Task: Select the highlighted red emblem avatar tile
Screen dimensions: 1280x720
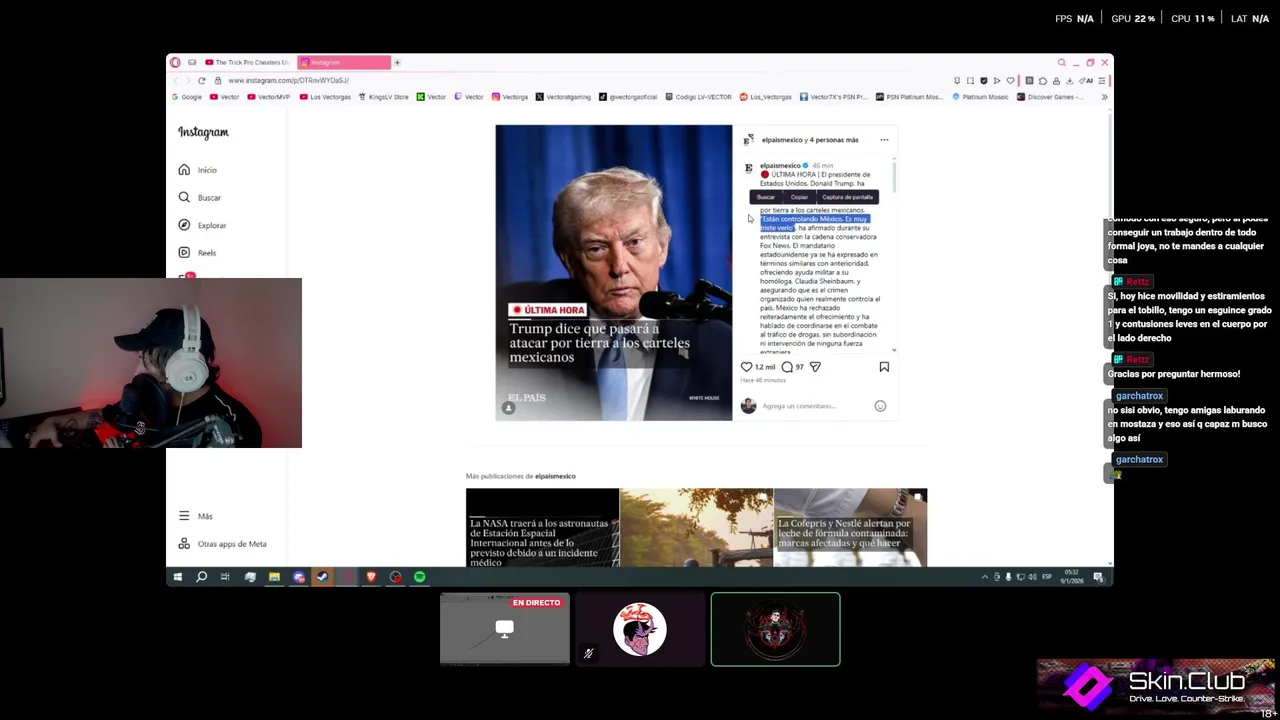Action: pos(775,629)
